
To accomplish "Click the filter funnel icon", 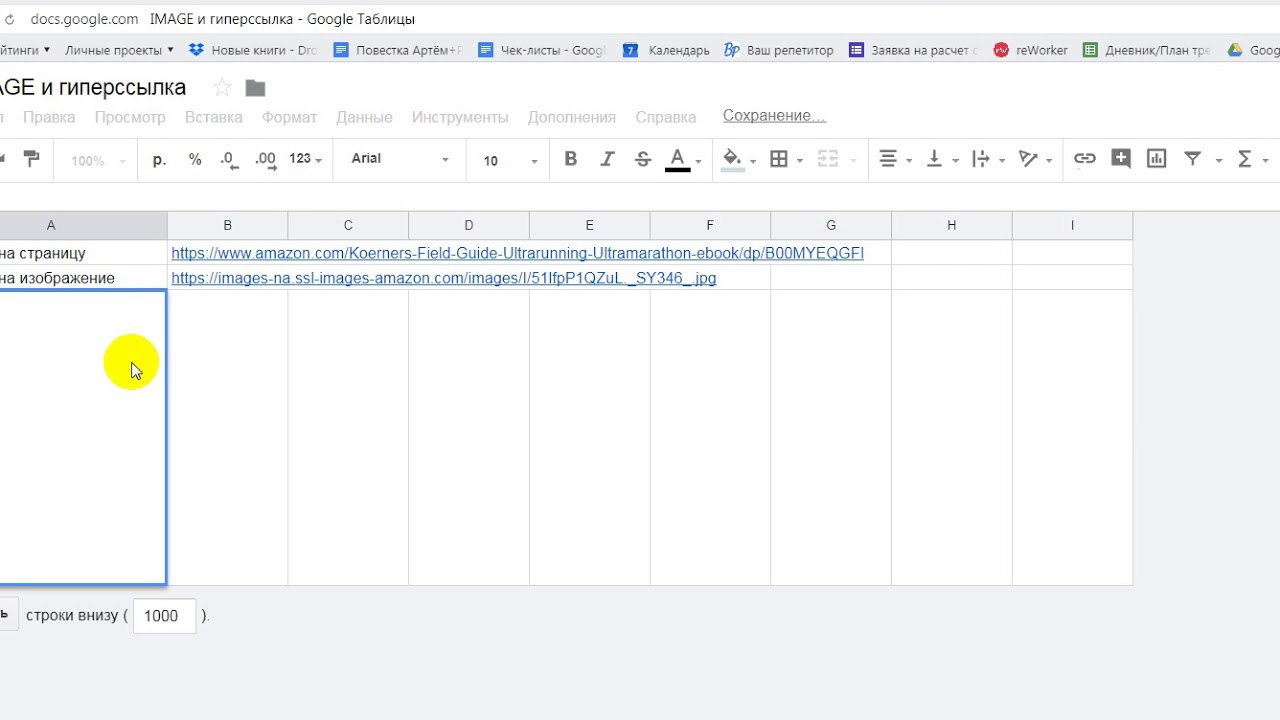I will coord(1192,159).
